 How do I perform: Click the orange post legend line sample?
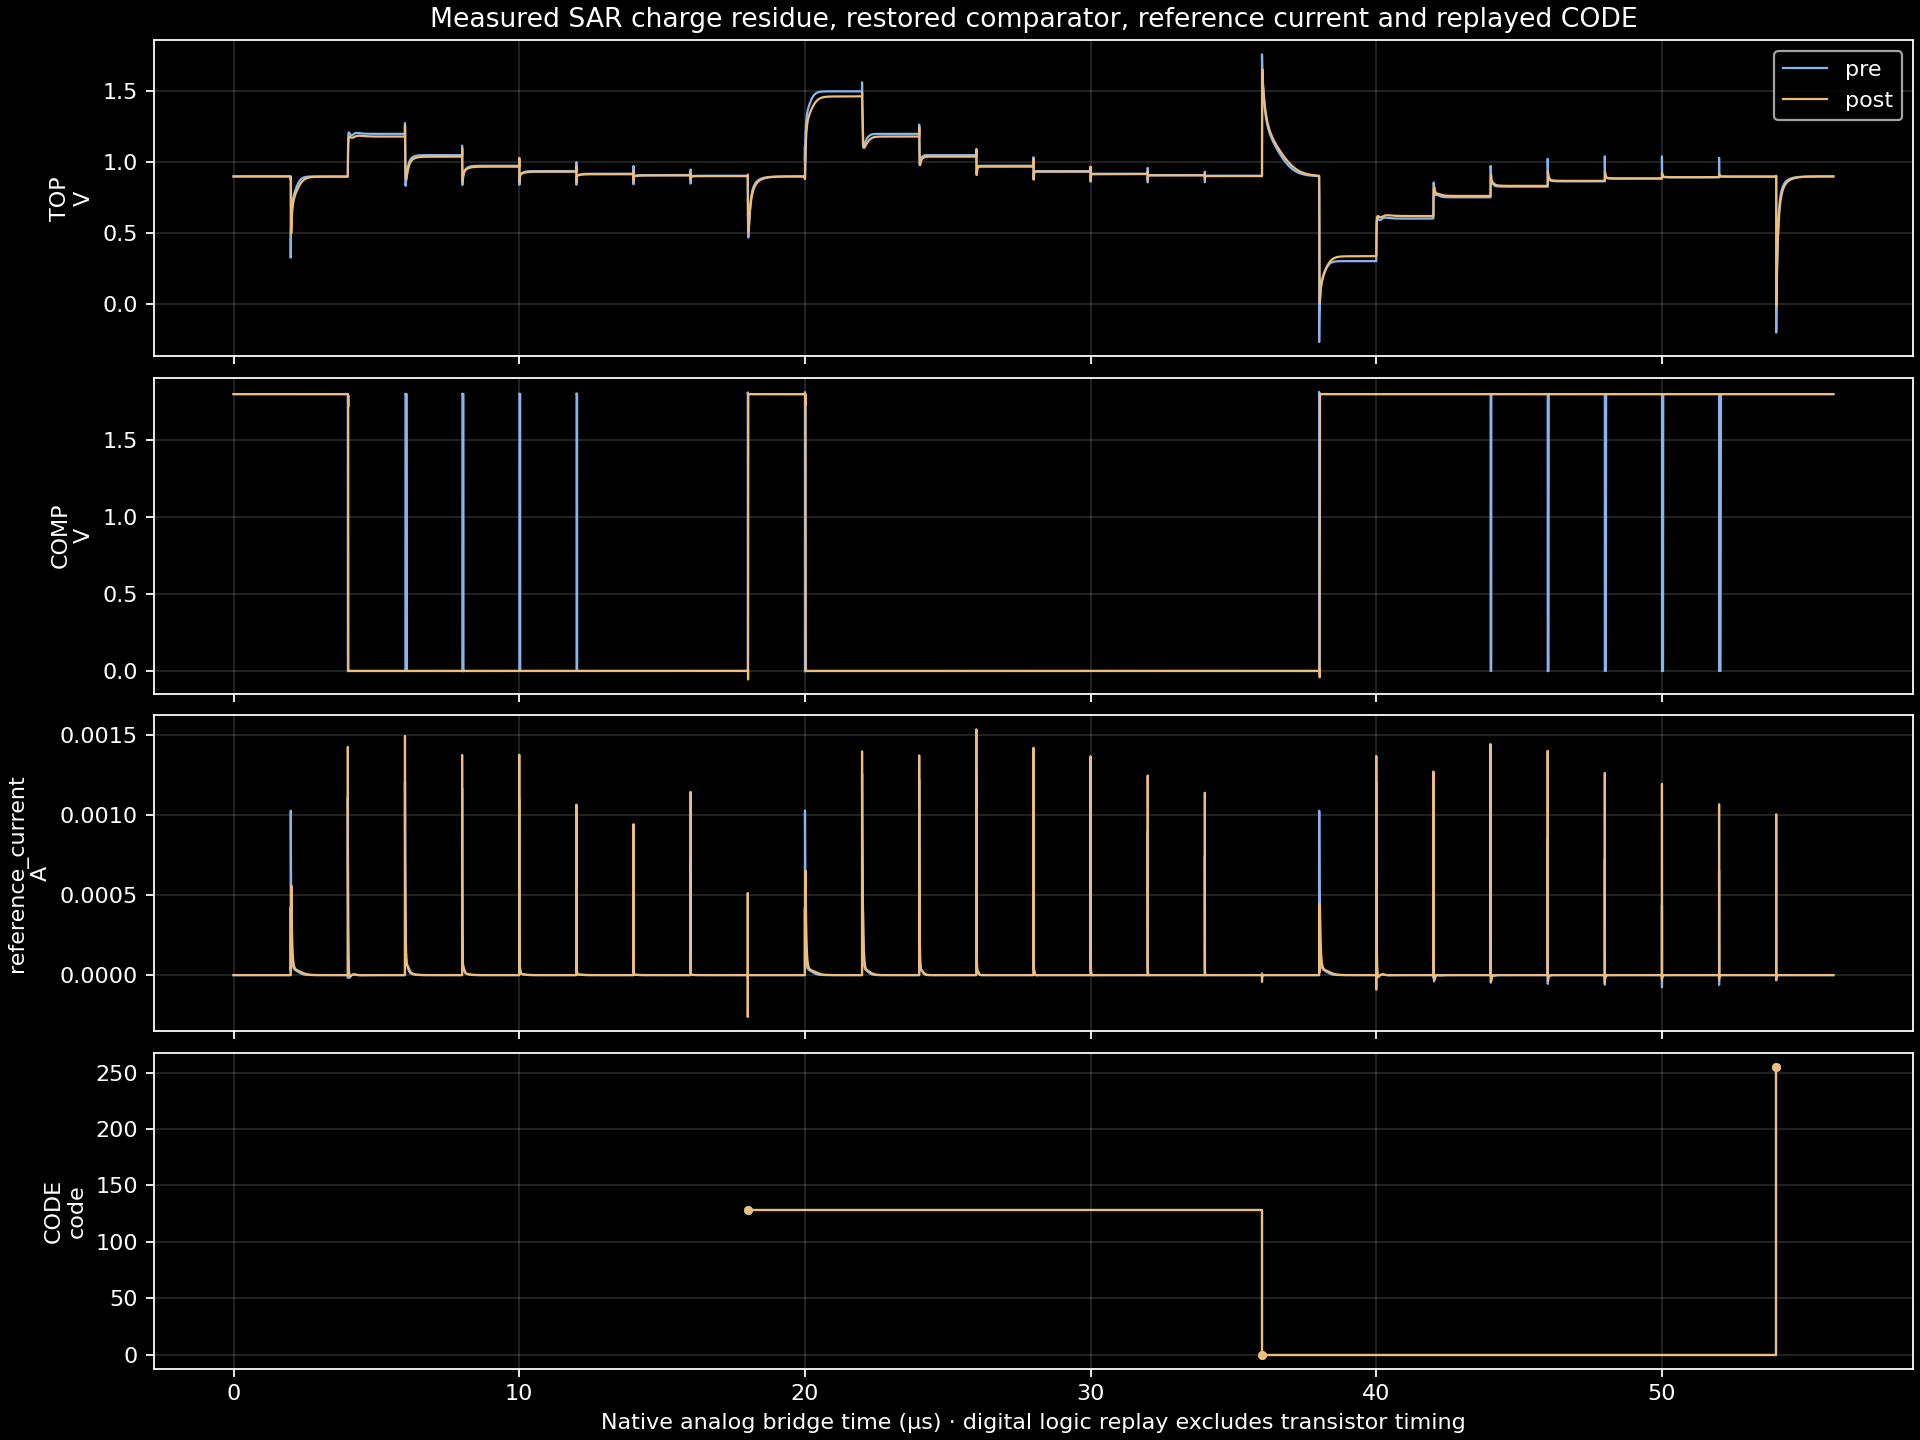click(1806, 100)
